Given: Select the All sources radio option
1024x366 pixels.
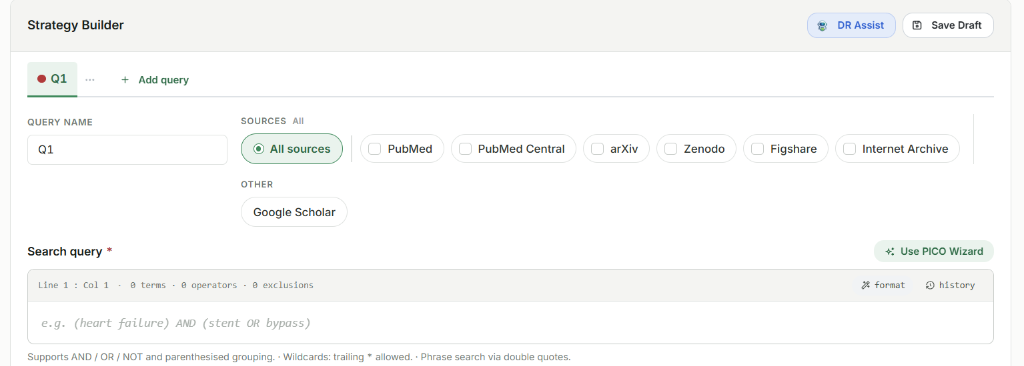Looking at the screenshot, I should [292, 149].
